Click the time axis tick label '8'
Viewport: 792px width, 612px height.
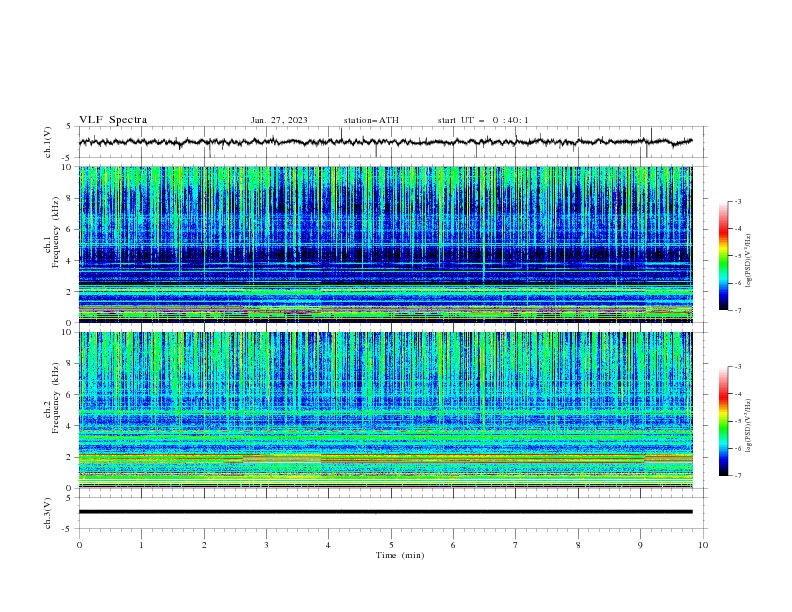(578, 545)
